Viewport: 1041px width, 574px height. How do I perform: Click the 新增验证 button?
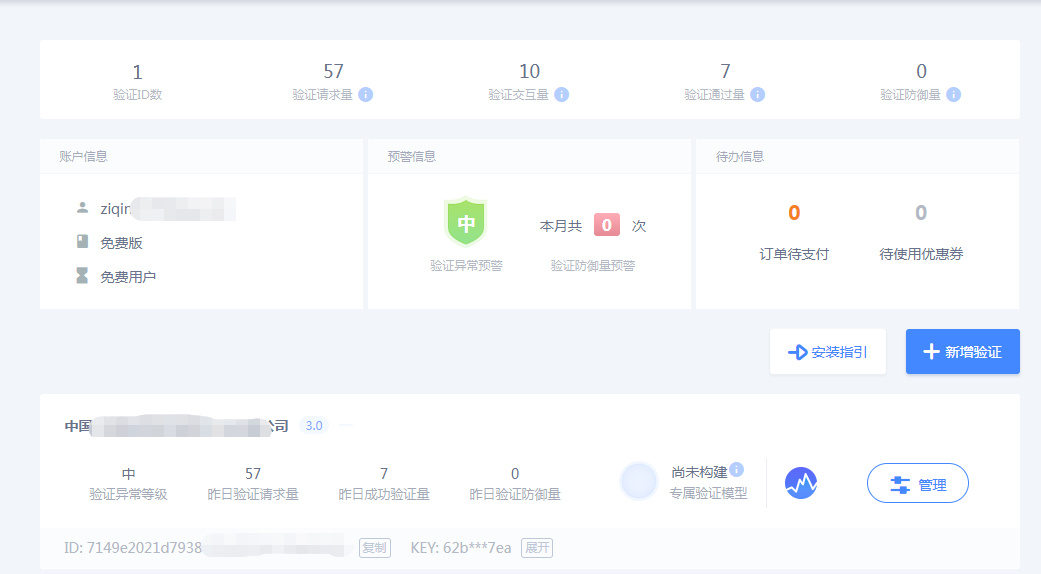tap(962, 352)
